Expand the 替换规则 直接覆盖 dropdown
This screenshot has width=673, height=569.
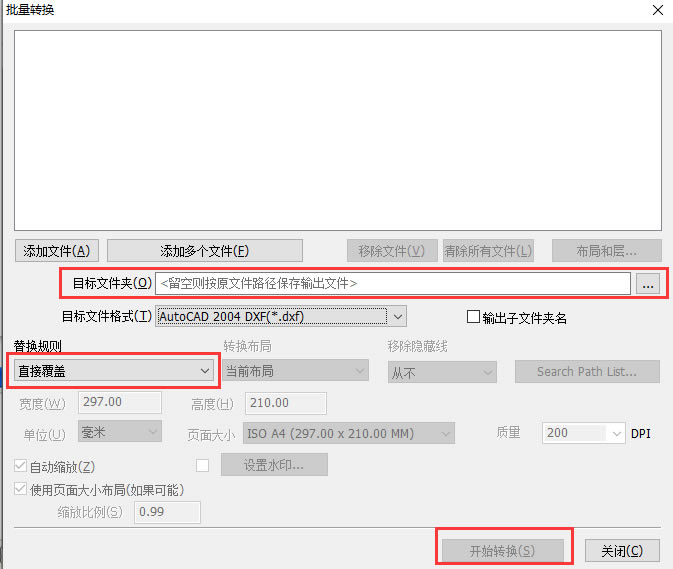(x=114, y=371)
